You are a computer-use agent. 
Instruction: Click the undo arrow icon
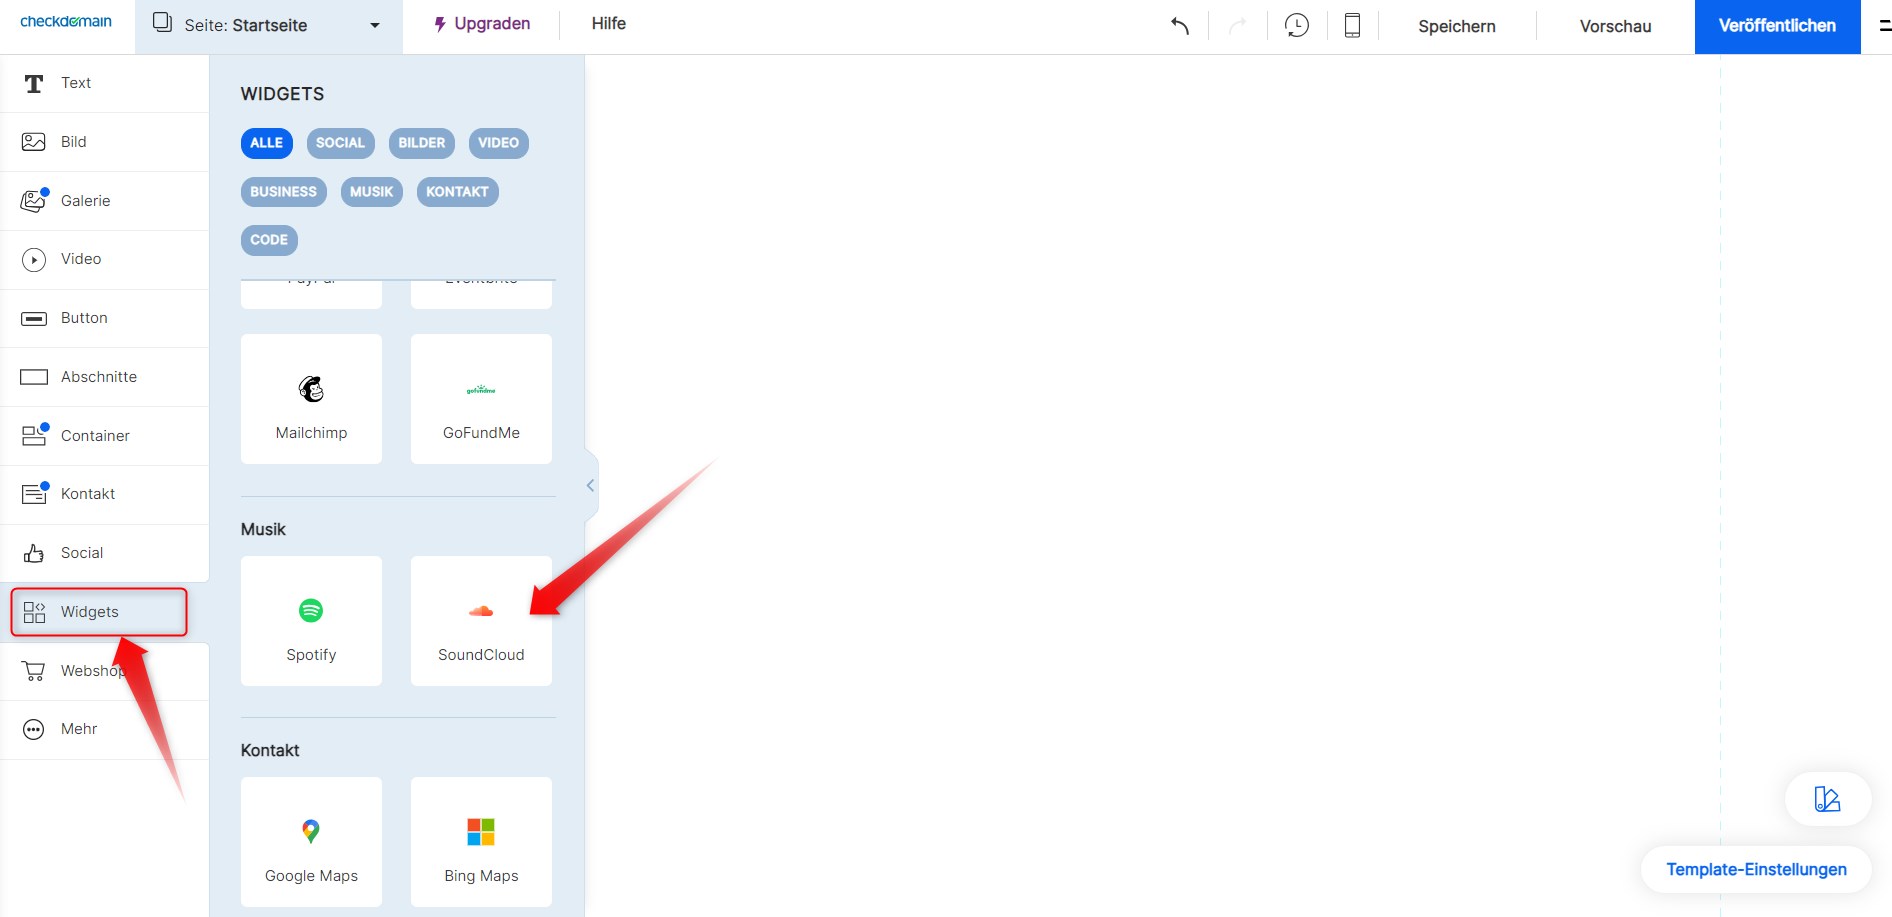point(1180,26)
